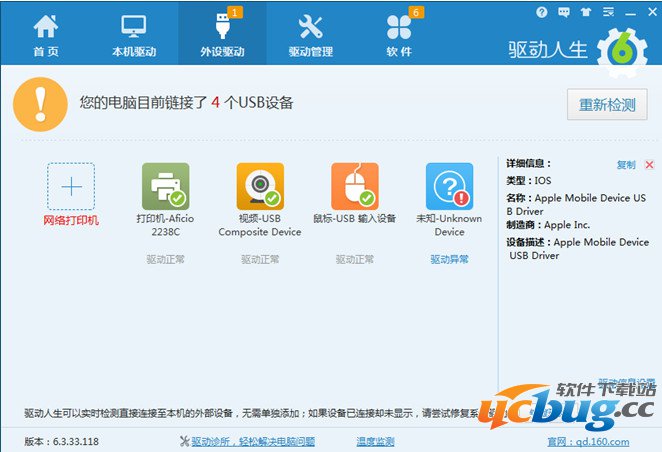Click the Add Network Printer plus icon

click(71, 186)
